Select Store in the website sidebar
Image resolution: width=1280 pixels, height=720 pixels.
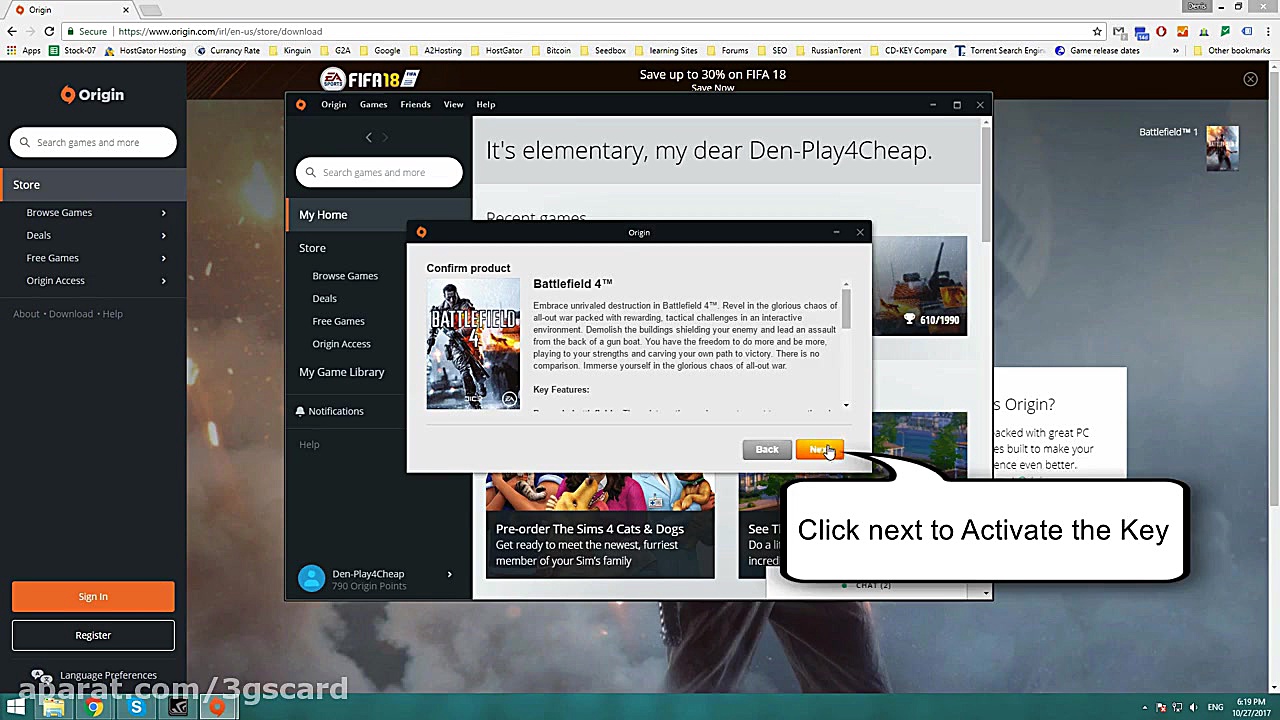pyautogui.click(x=93, y=185)
